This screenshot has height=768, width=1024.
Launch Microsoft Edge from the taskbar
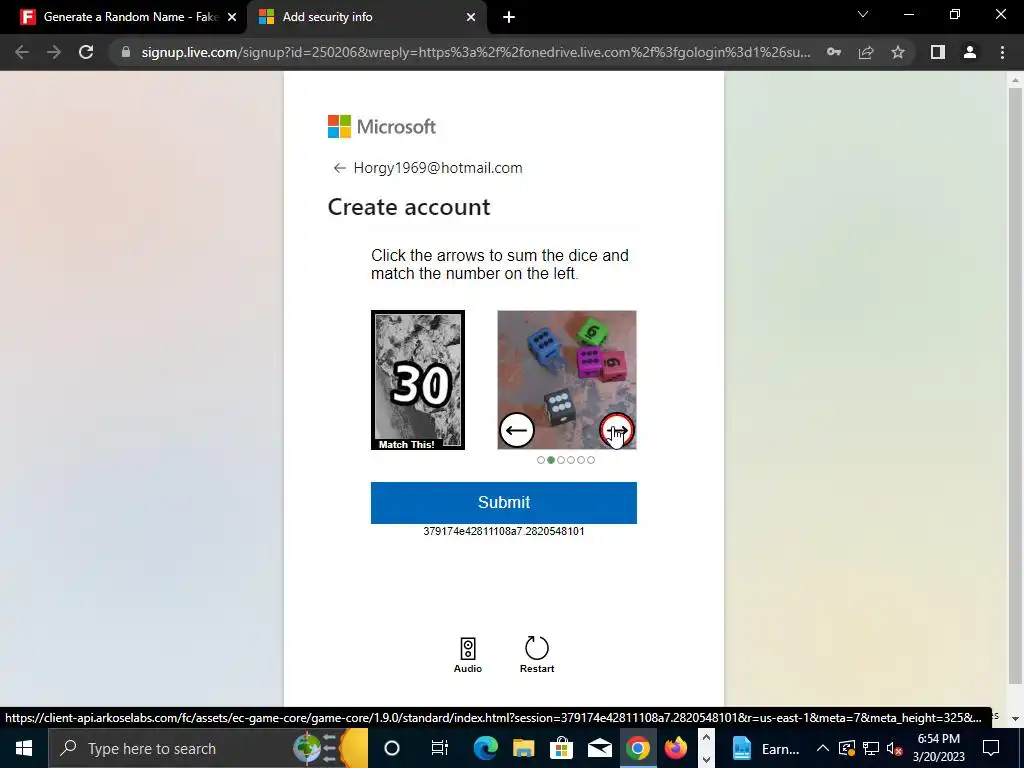[485, 748]
